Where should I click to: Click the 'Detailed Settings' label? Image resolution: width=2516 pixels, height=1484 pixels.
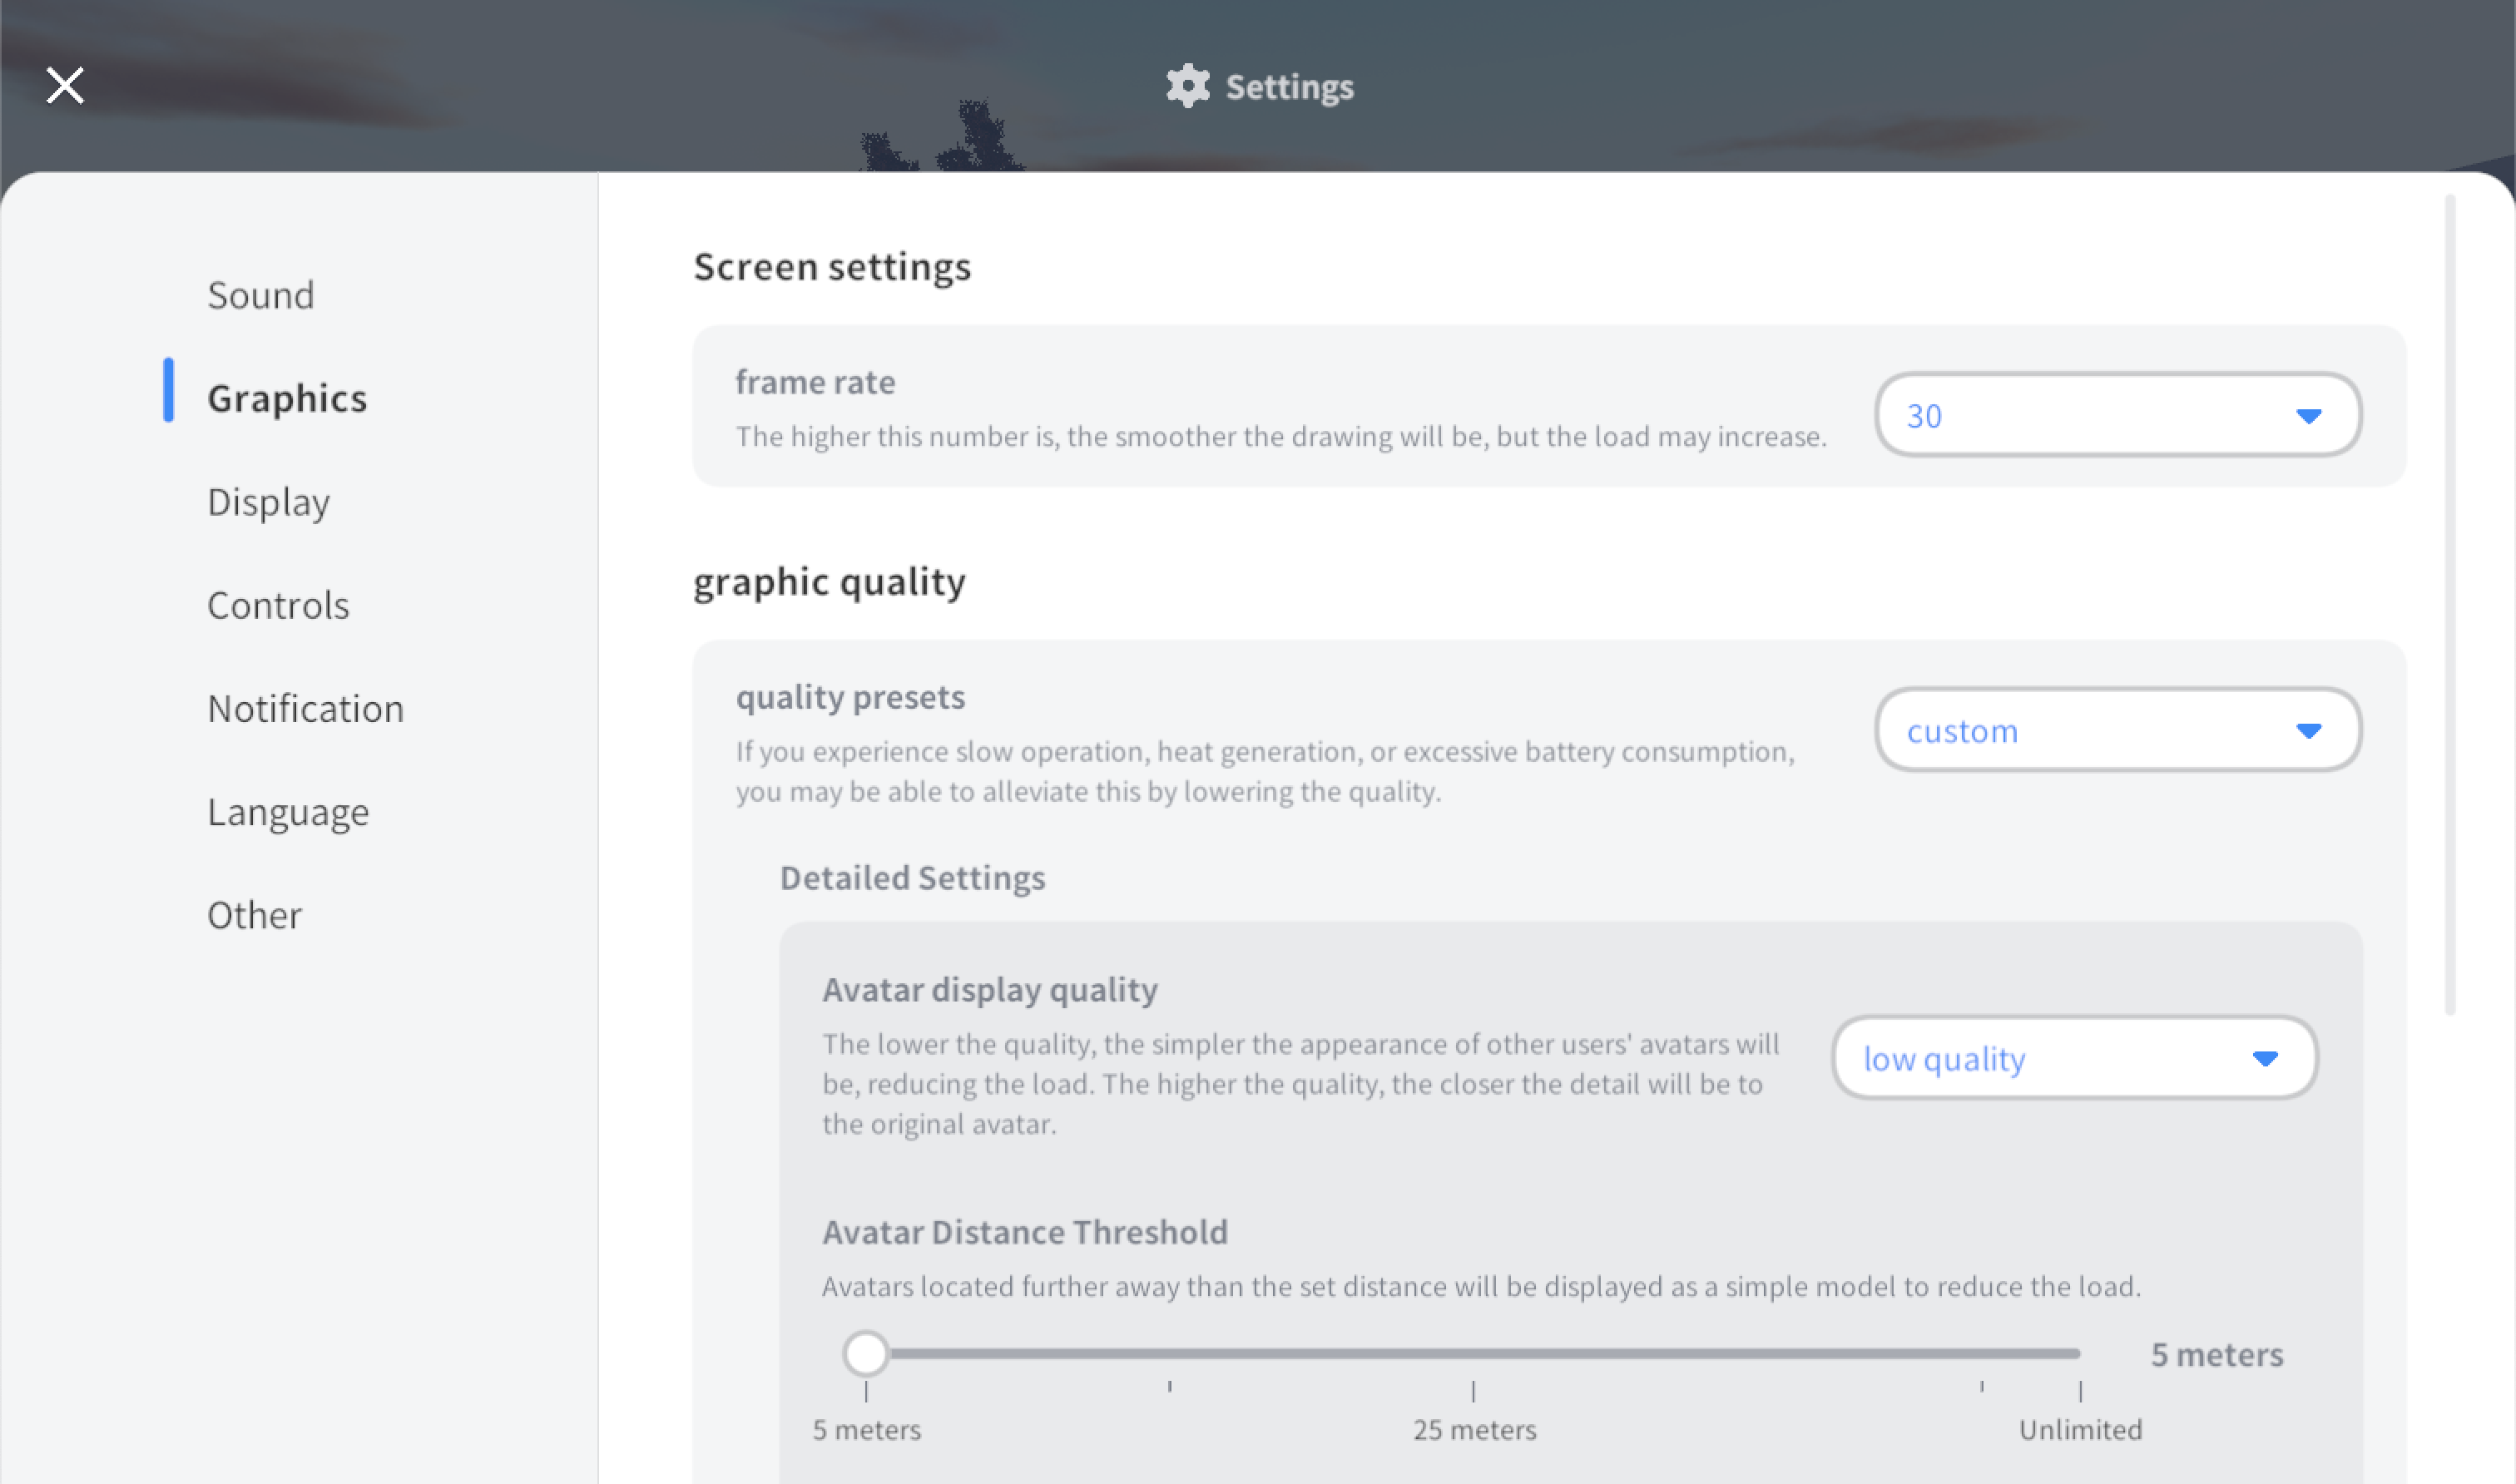pos(912,878)
